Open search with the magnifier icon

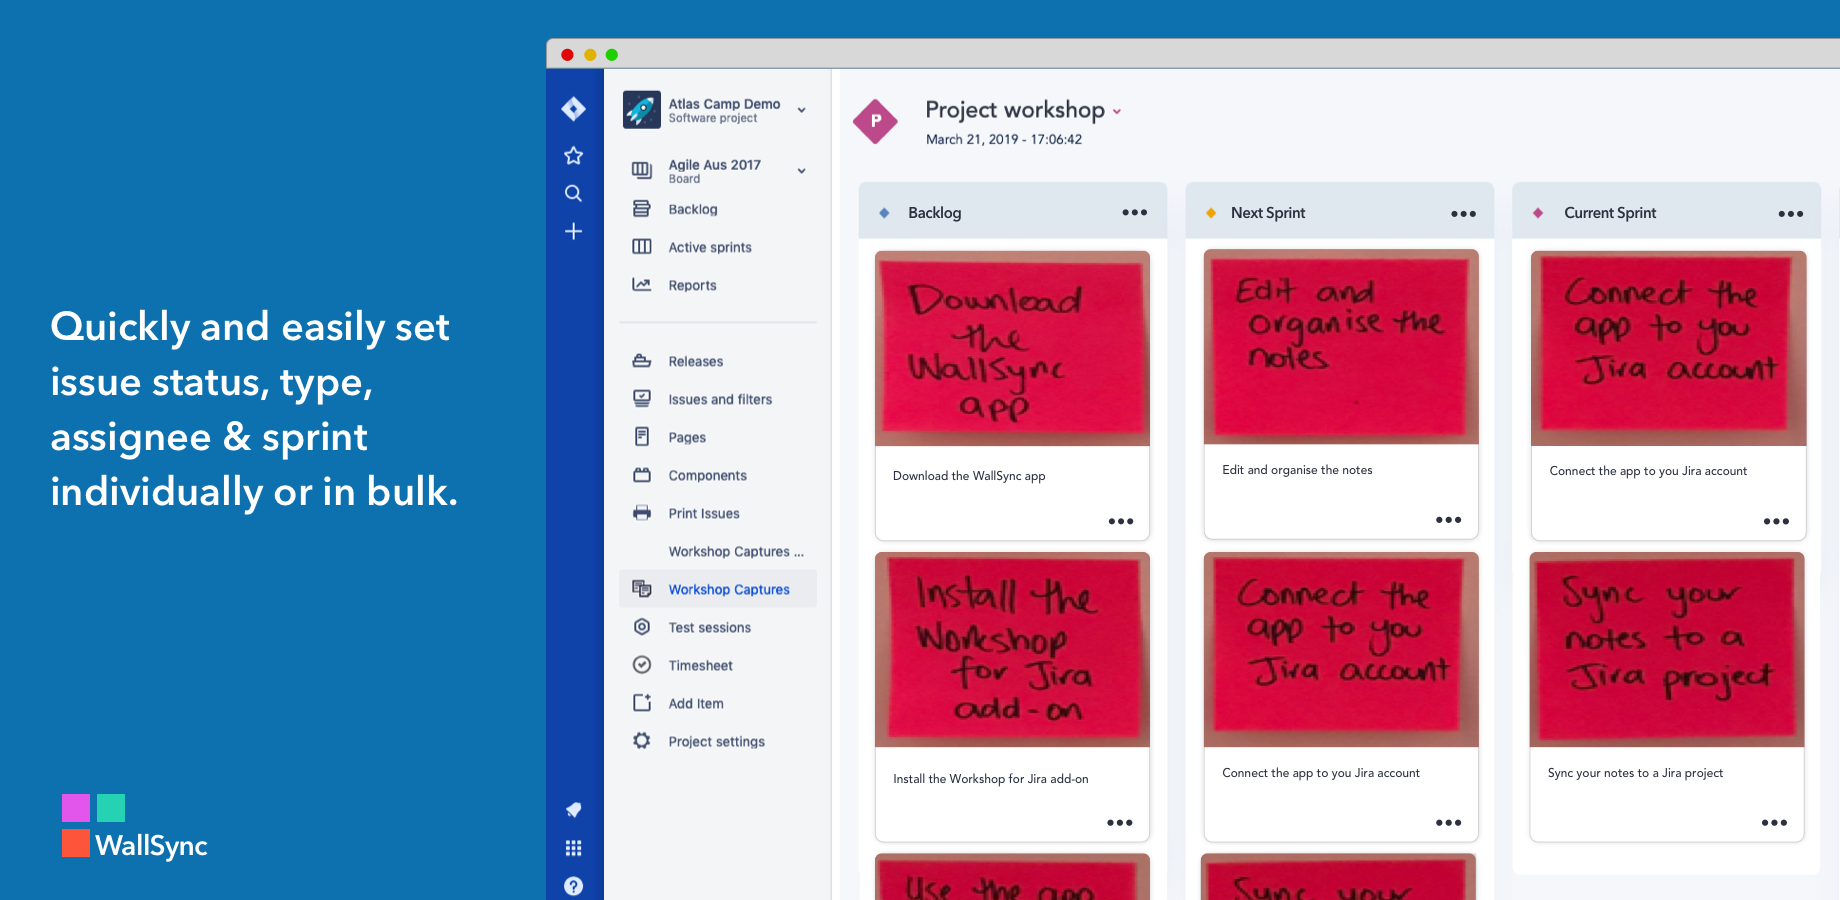[x=573, y=193]
